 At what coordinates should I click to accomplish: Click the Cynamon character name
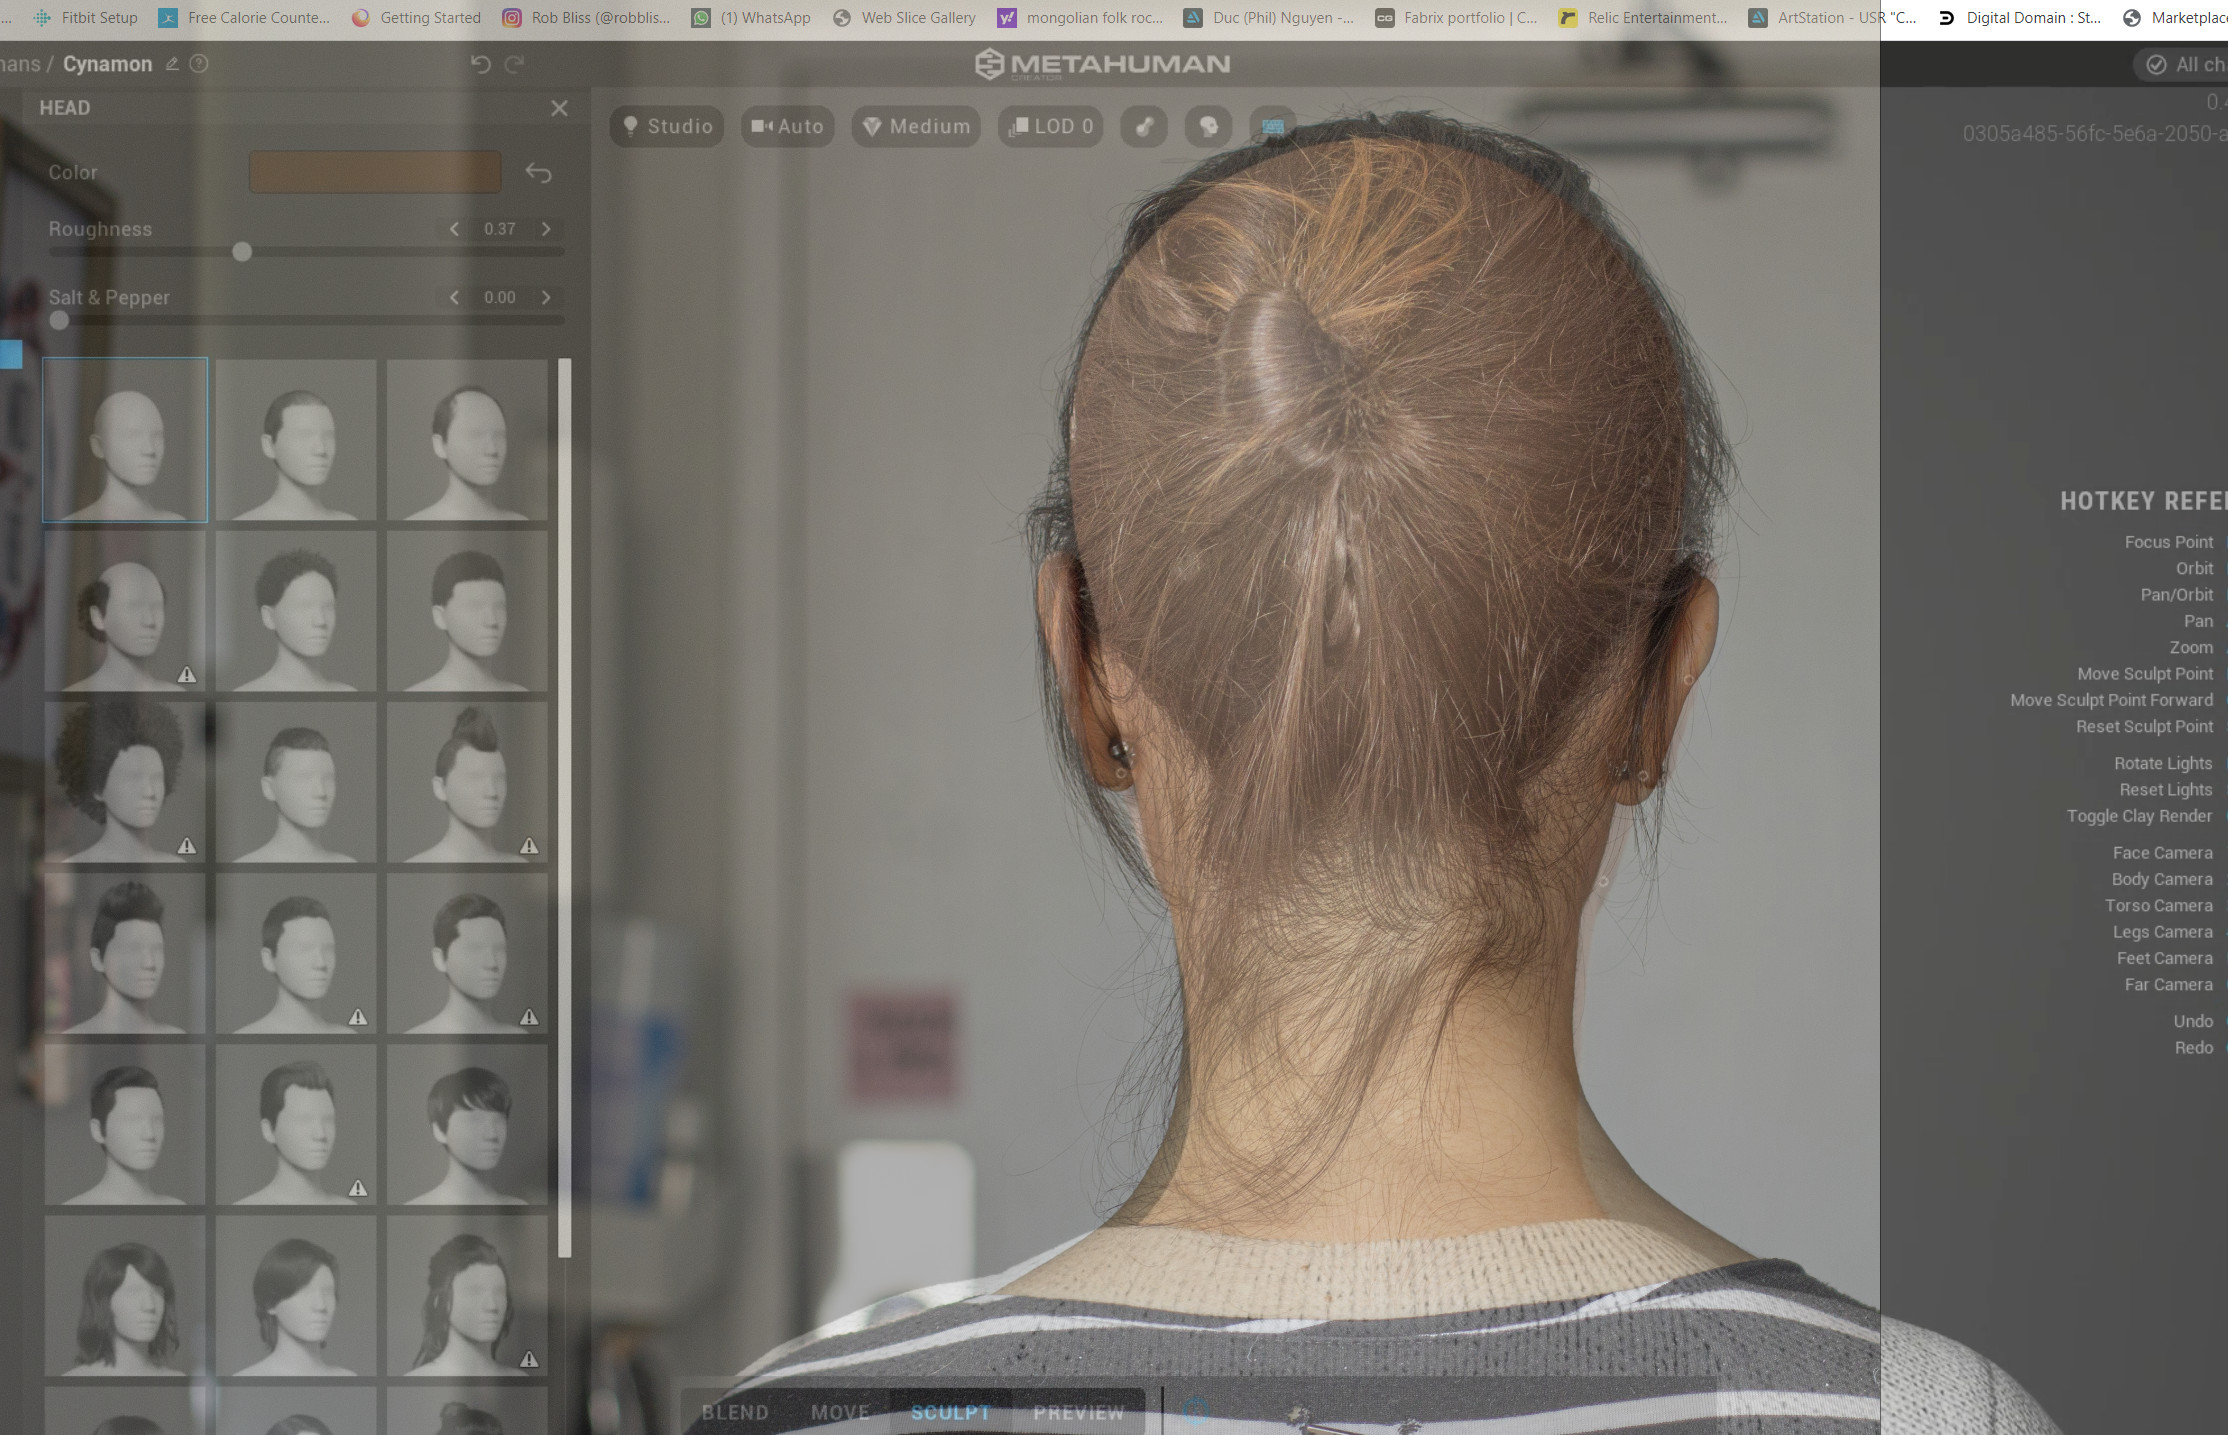coord(107,64)
